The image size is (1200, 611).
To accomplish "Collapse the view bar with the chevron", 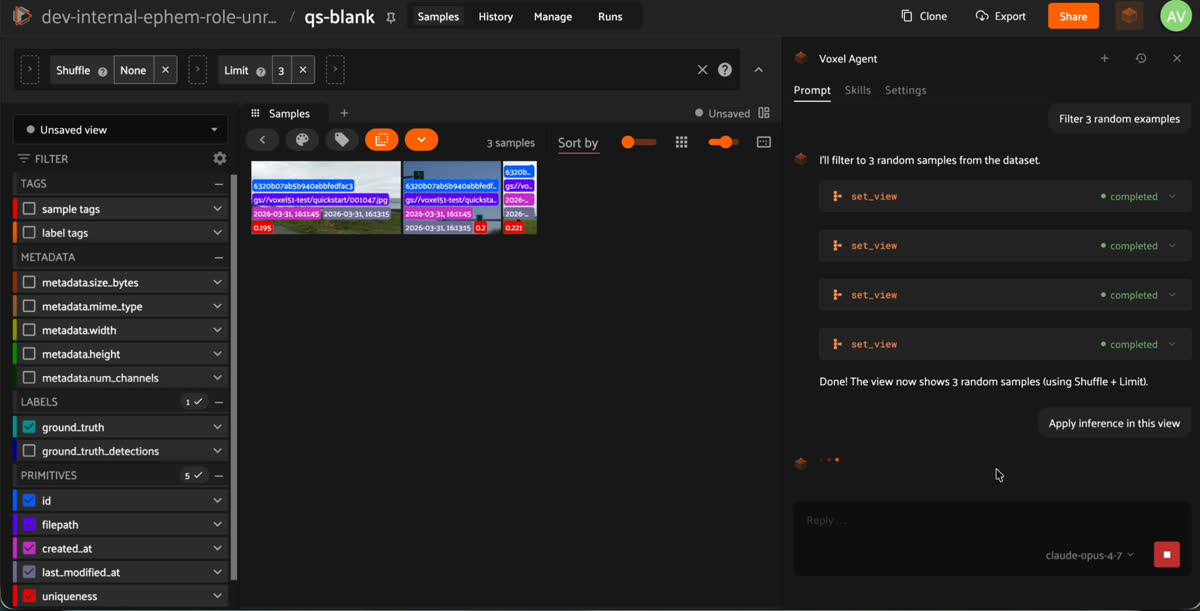I will [758, 70].
